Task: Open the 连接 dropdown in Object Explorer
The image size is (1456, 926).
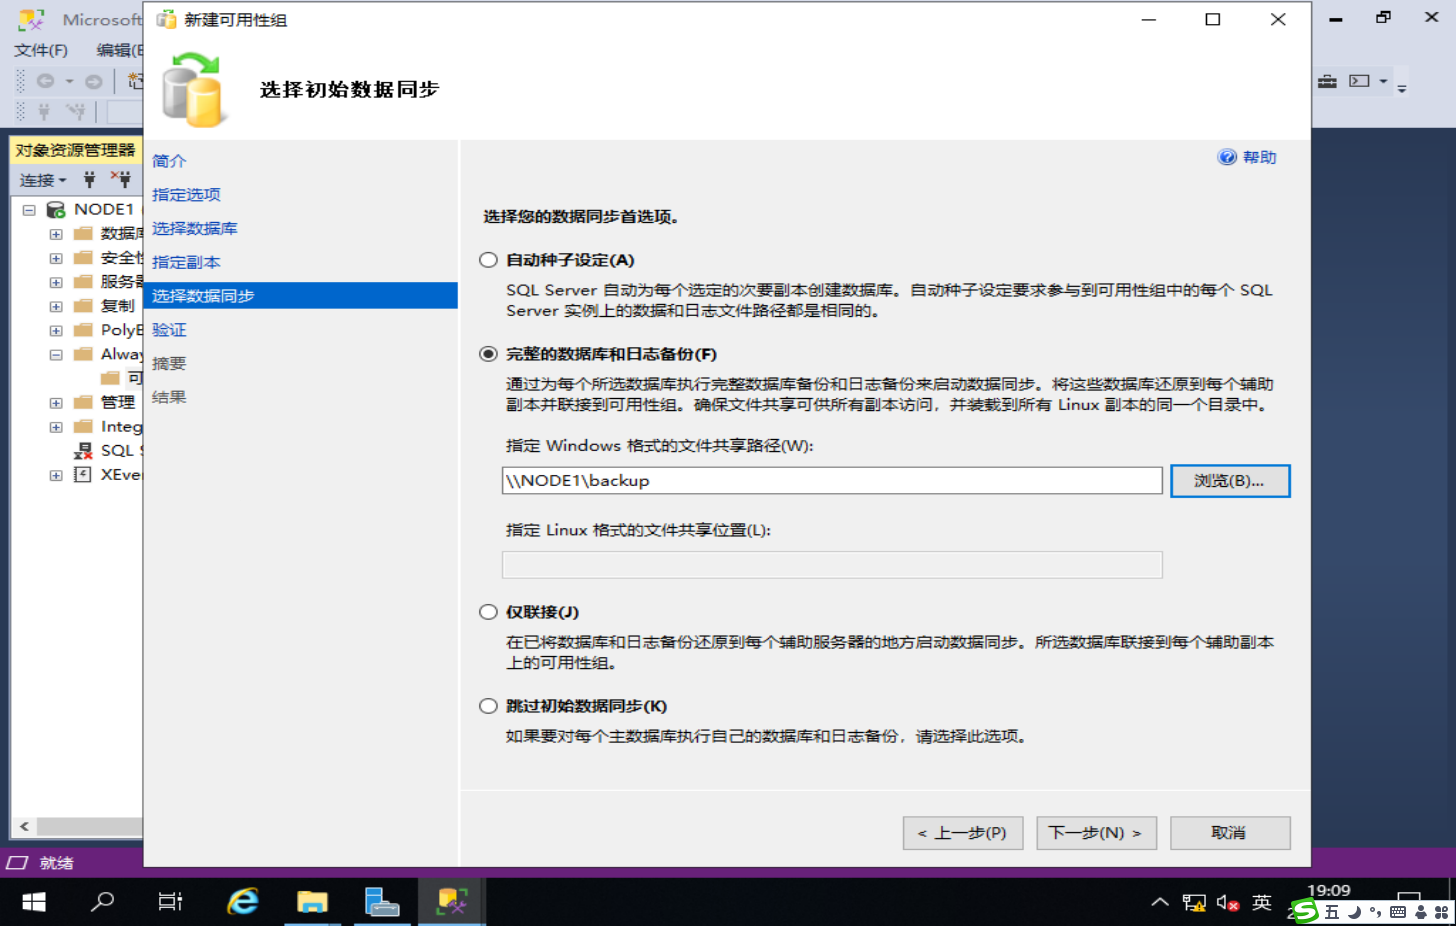Action: coord(43,180)
